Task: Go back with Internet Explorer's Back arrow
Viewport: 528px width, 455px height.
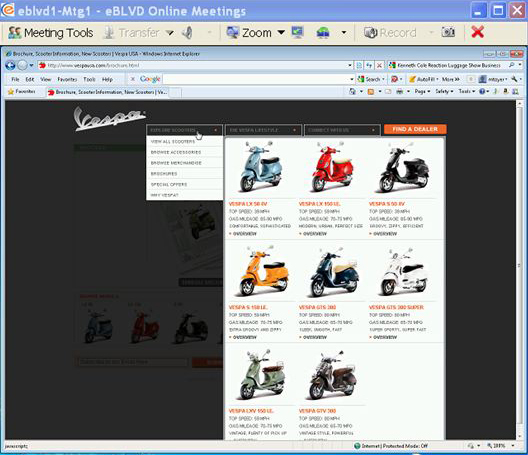Action: [x=10, y=65]
